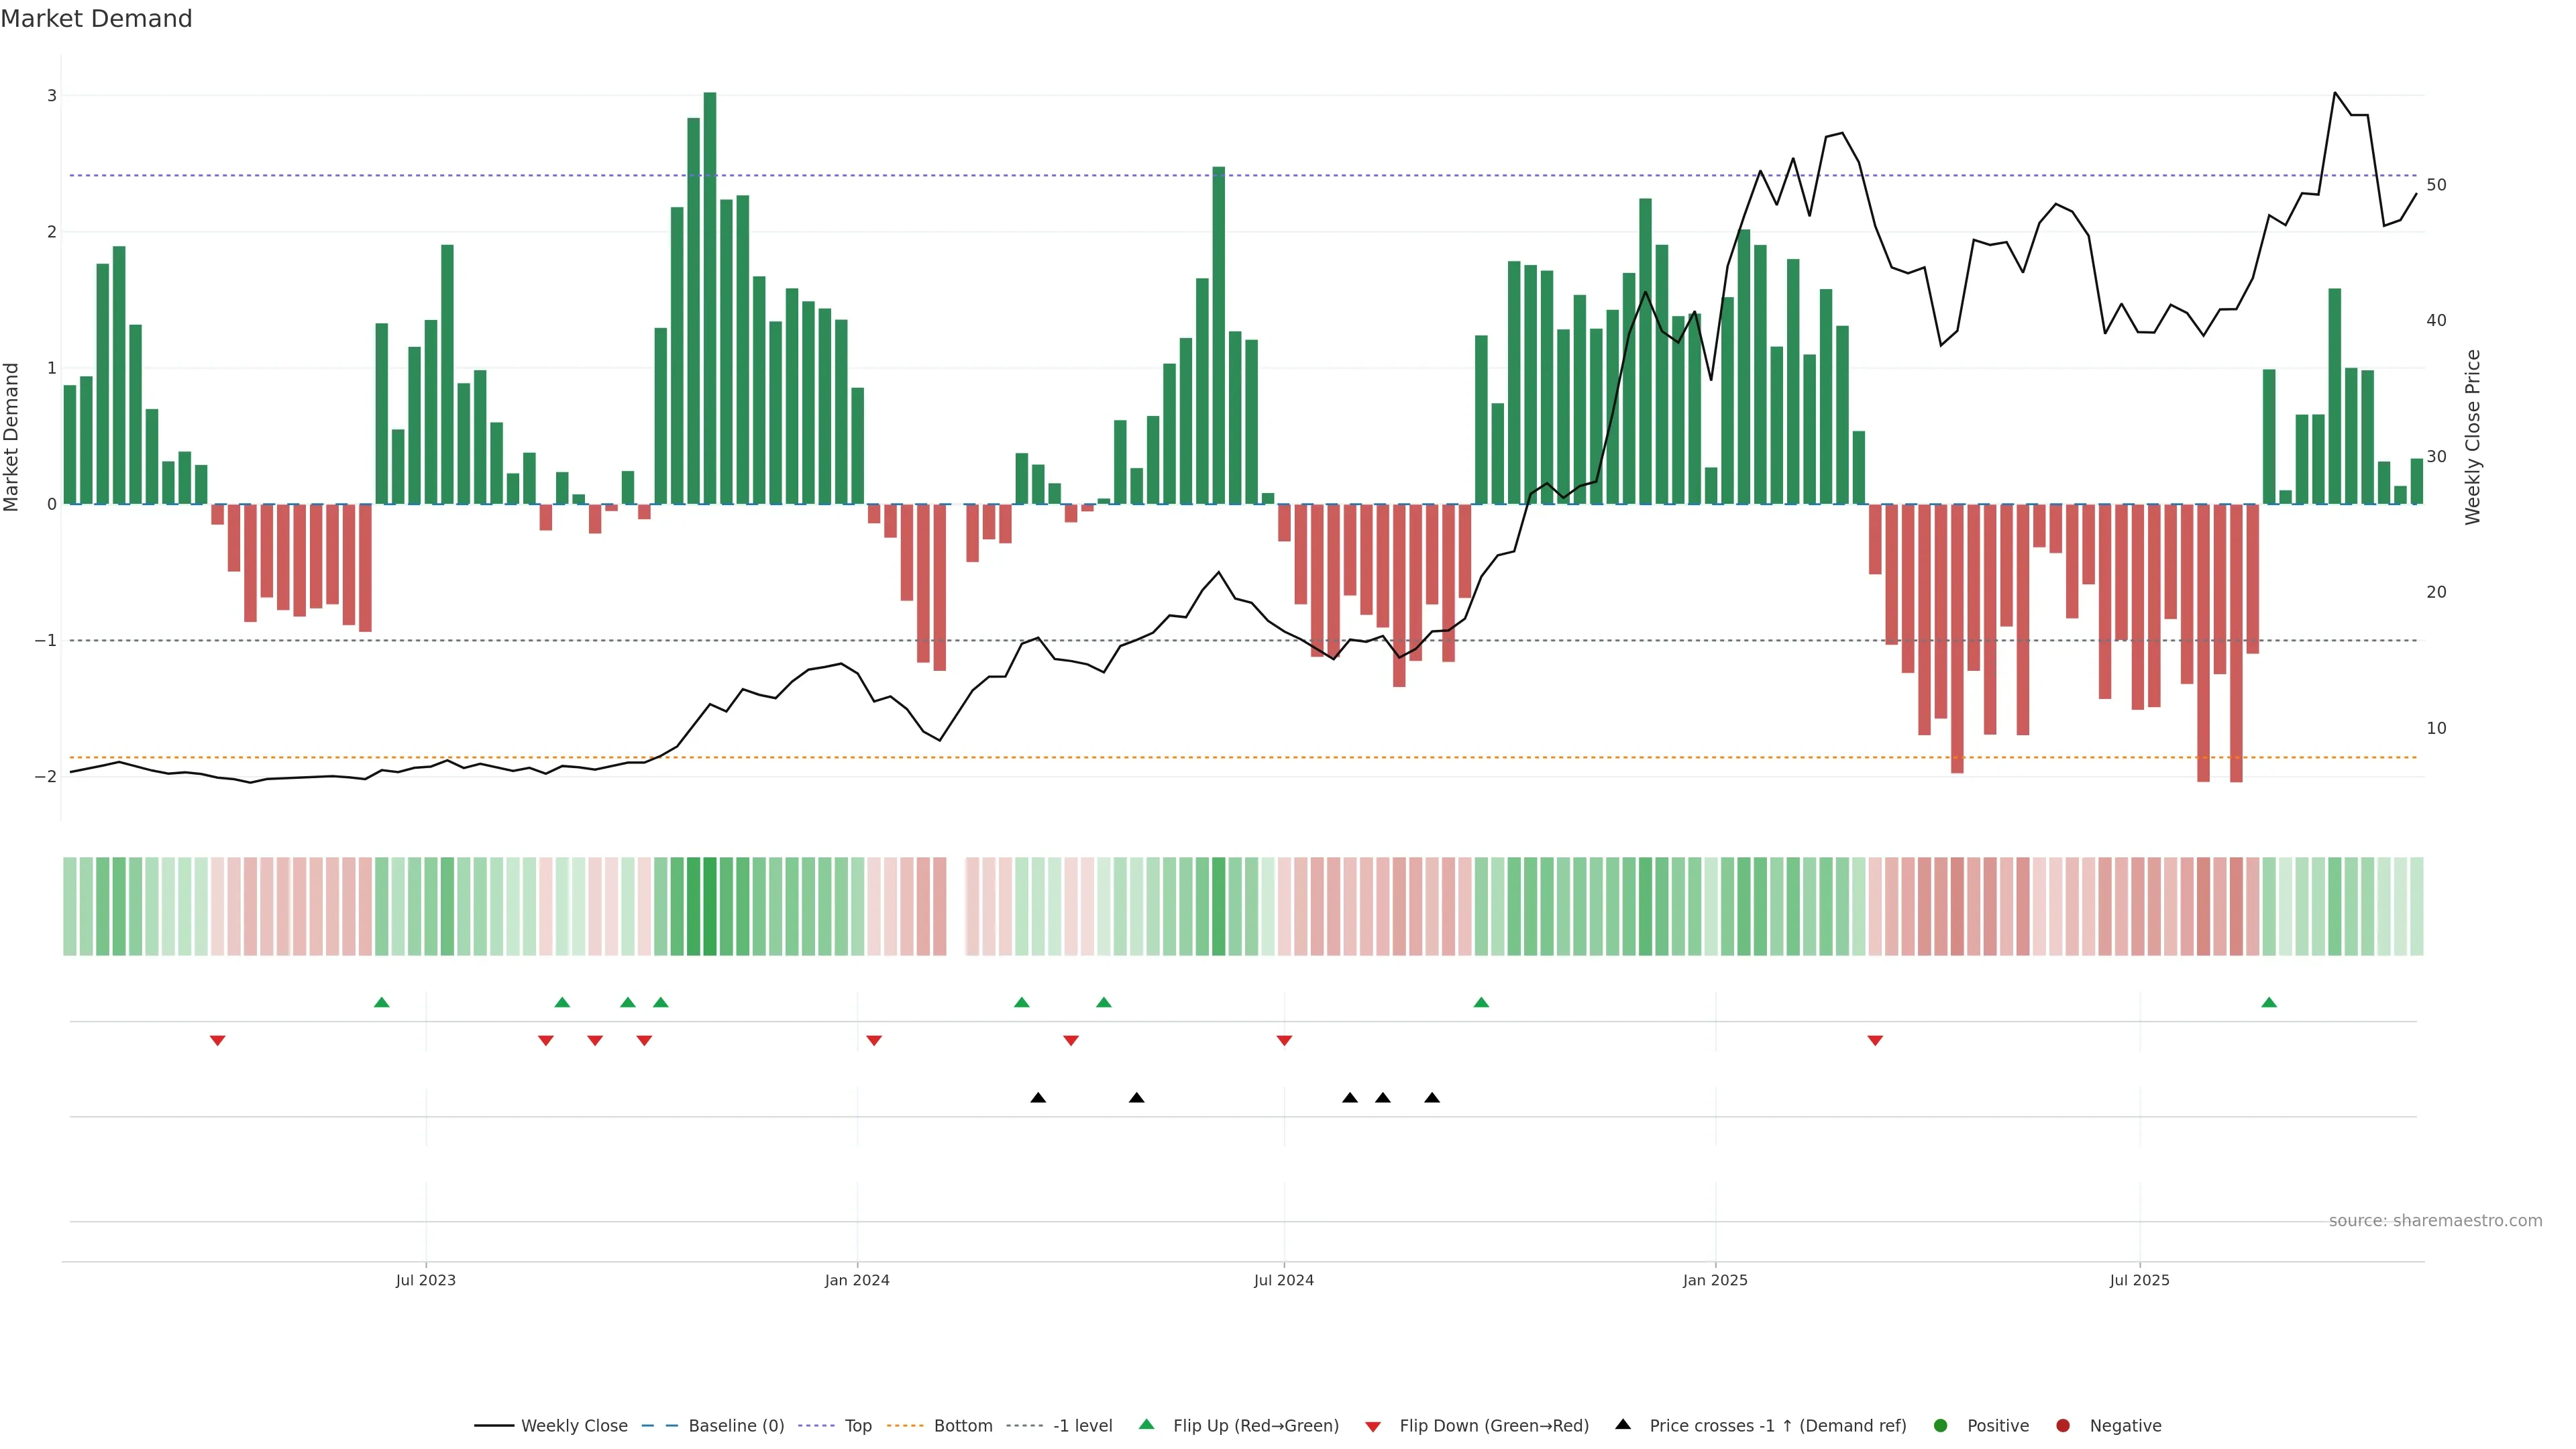Image resolution: width=2576 pixels, height=1449 pixels.
Task: Click the Jan 2024 x-axis label
Action: click(857, 1280)
